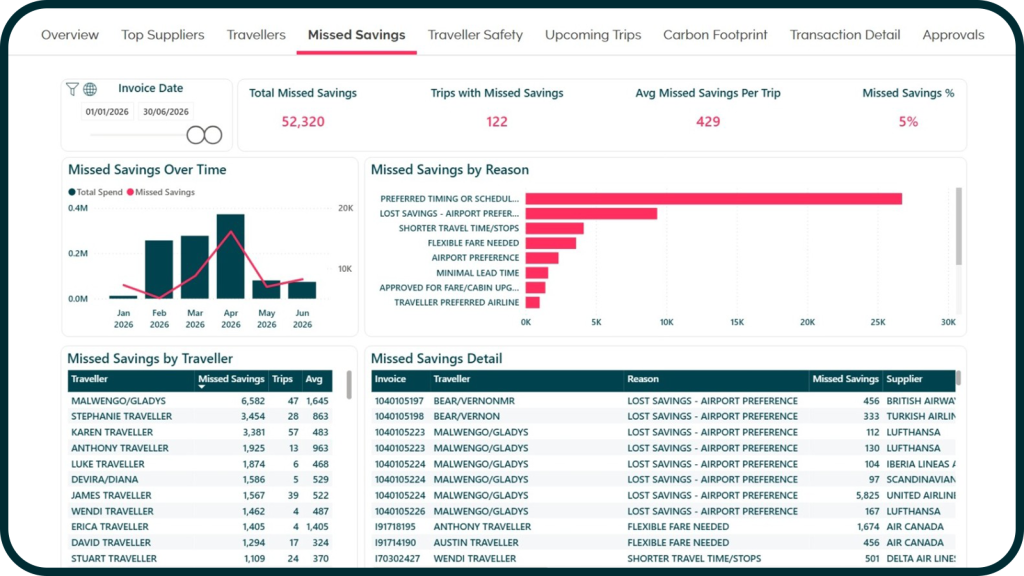Click the April 2026 spend bar
Screen dimensions: 1024x576
click(x=231, y=257)
